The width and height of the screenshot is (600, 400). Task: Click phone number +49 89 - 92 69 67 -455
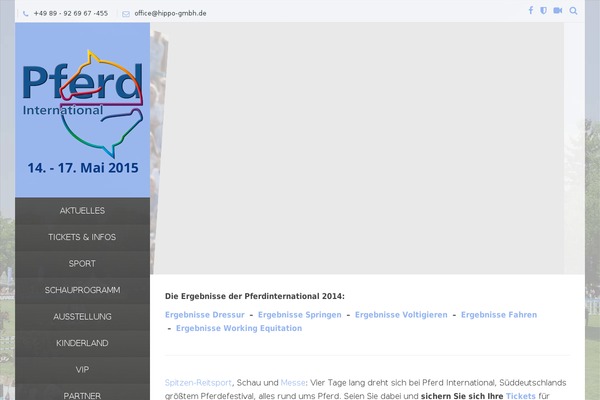click(x=71, y=13)
